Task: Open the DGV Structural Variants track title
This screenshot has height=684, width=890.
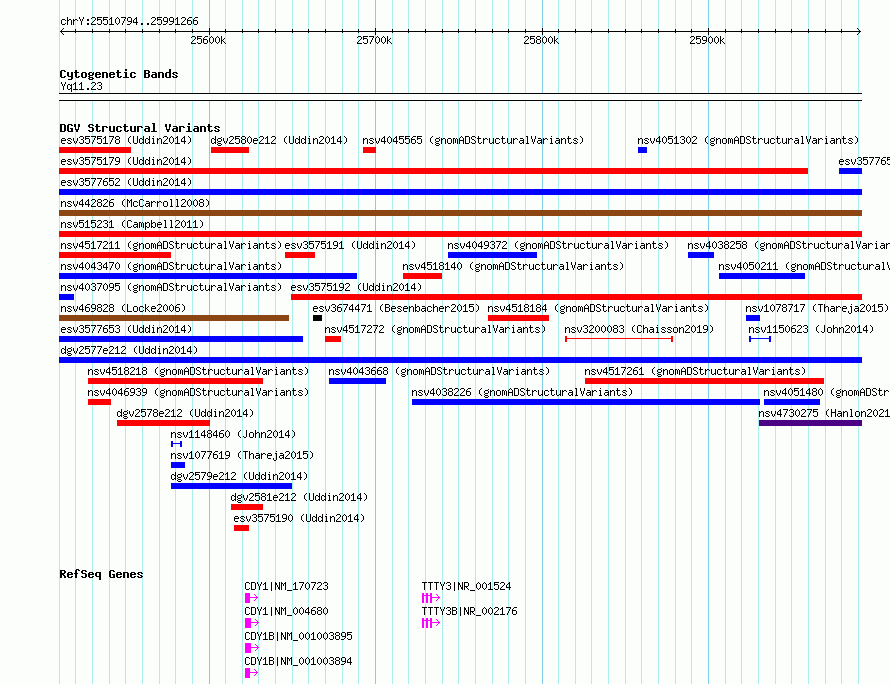Action: [140, 128]
